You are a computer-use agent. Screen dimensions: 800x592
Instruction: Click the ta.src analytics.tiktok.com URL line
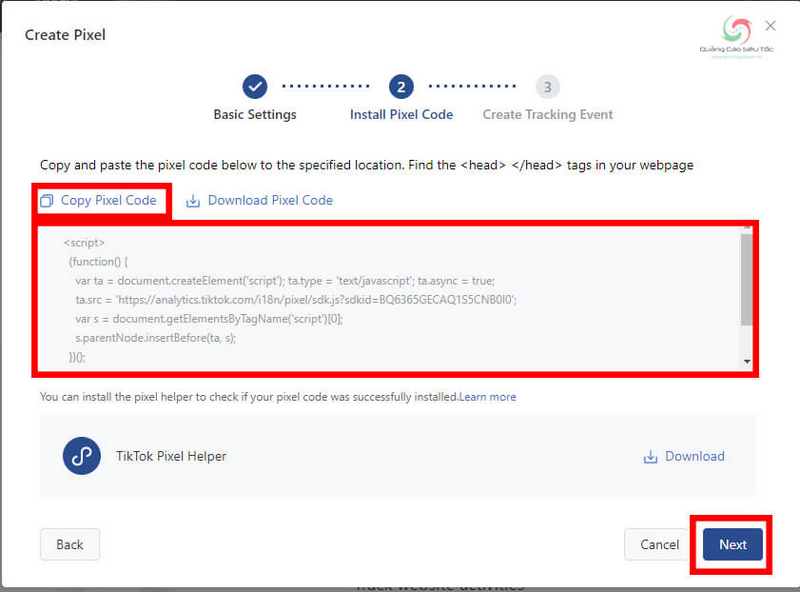296,300
